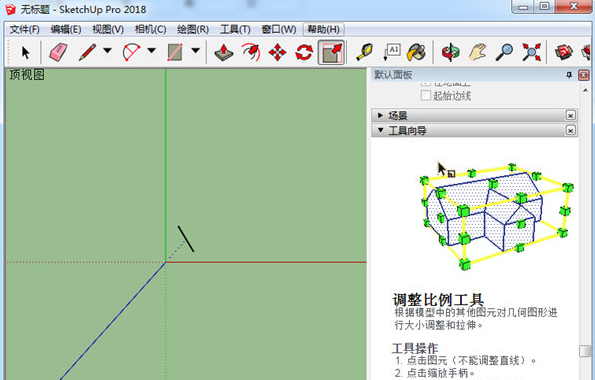This screenshot has height=380, width=595.
Task: Expand the 场景 panel section
Action: click(380, 115)
